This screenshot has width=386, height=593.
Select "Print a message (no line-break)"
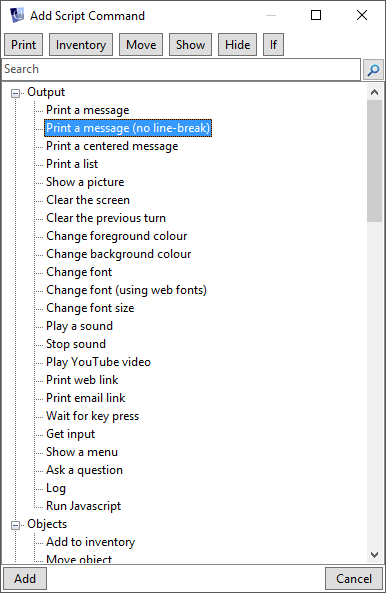click(x=128, y=128)
